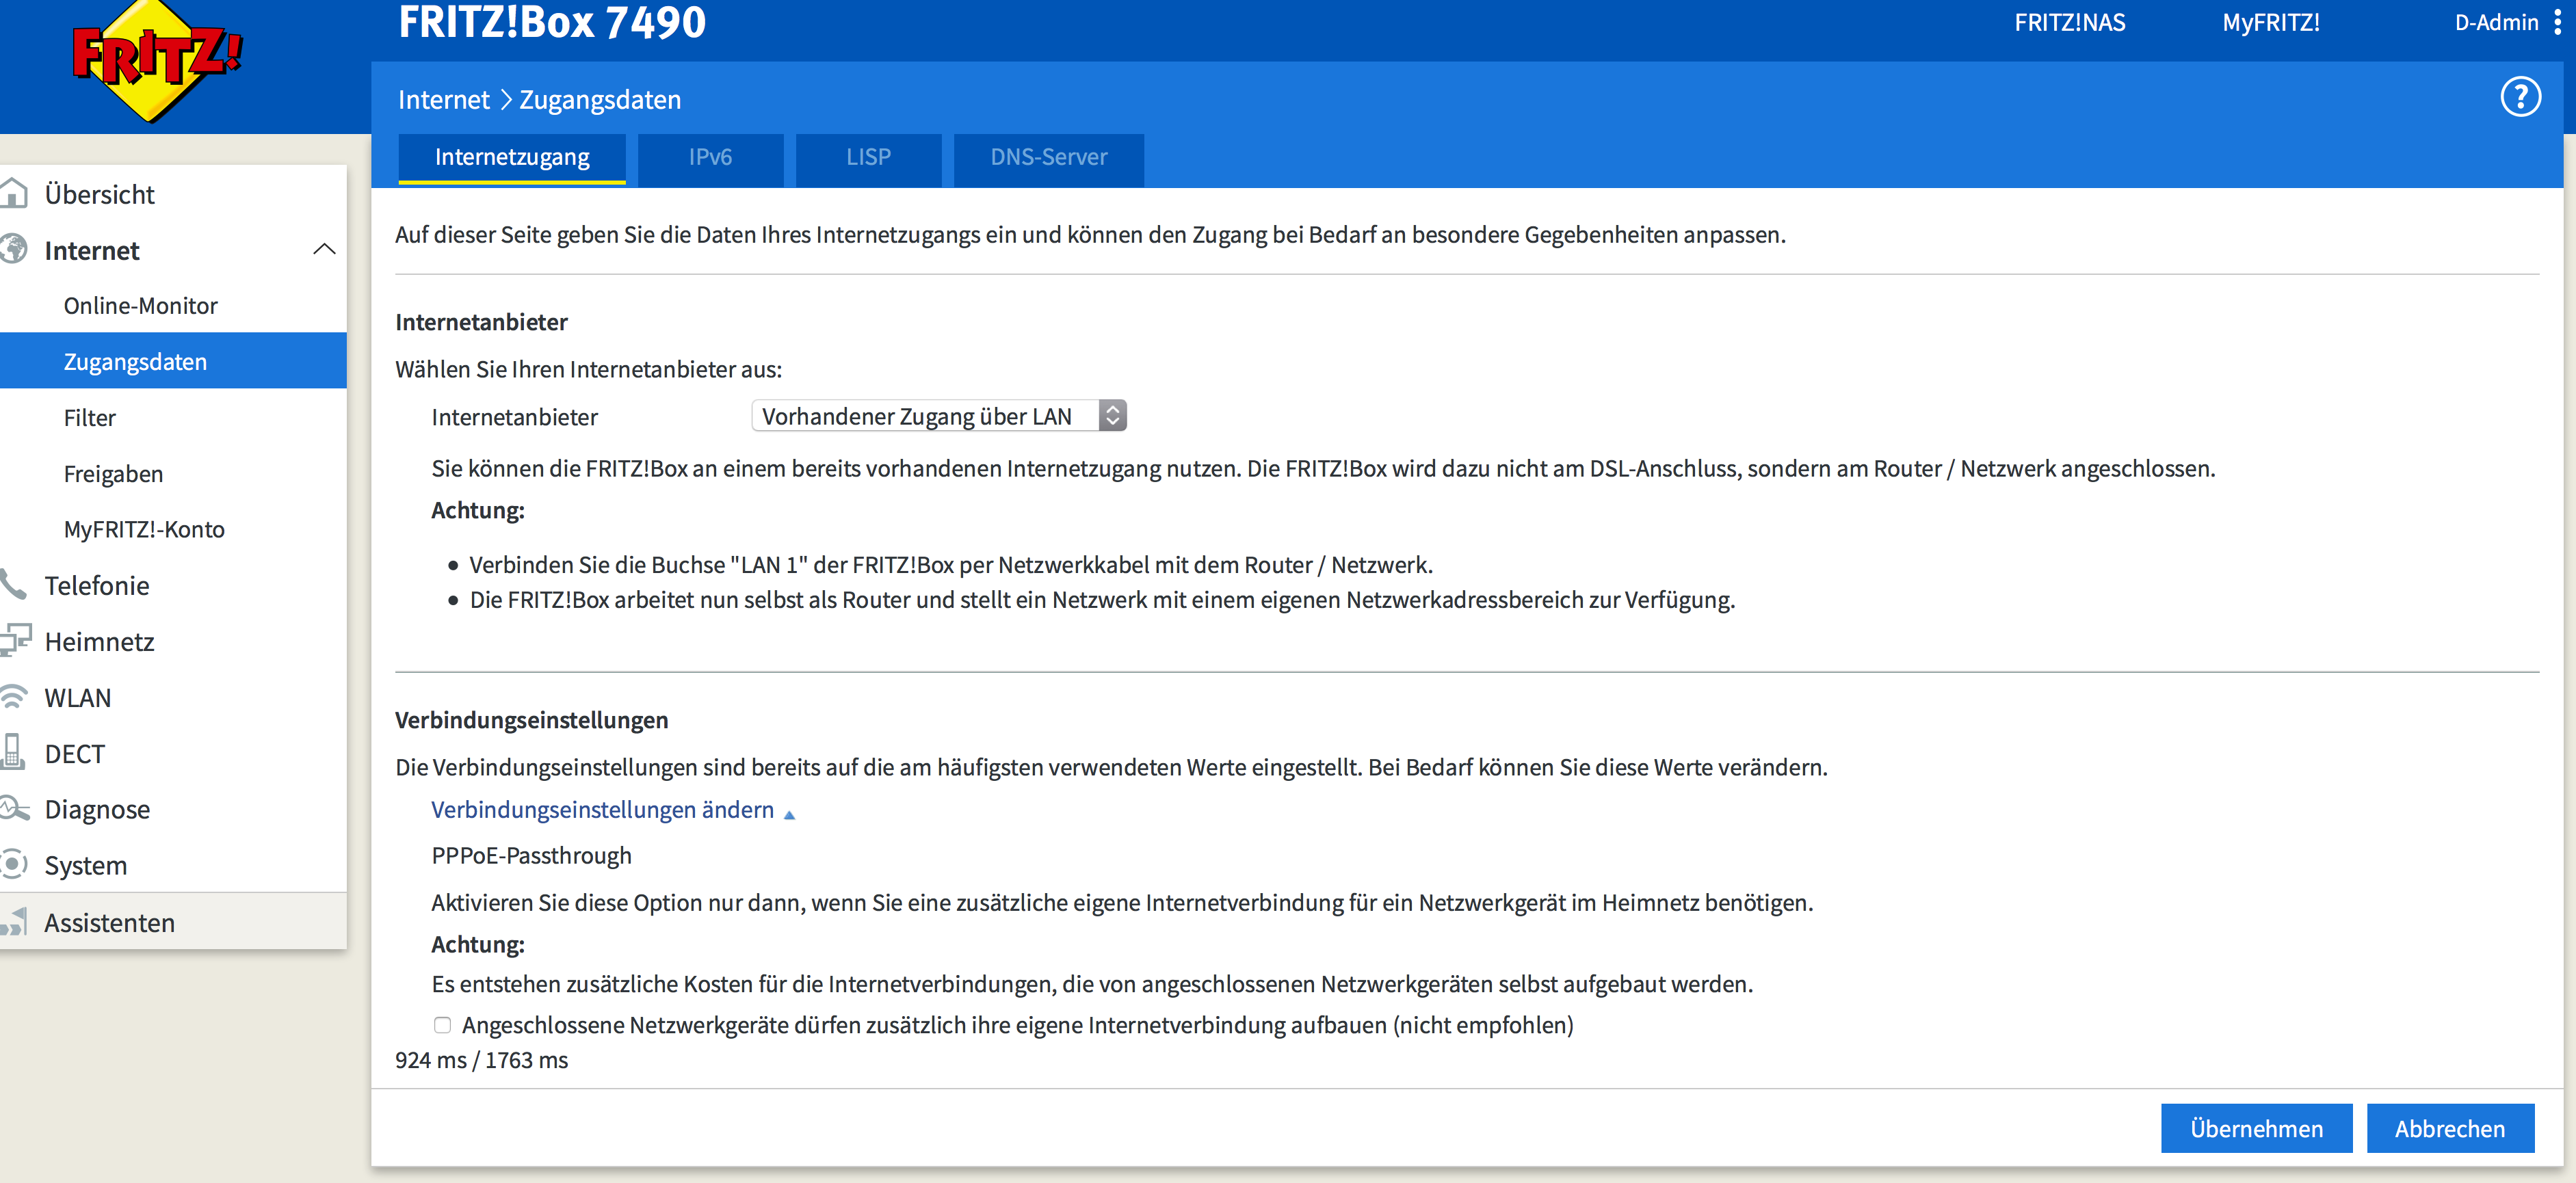
Task: Enable PPPoE passthrough checkbox for network devices
Action: 442,1025
